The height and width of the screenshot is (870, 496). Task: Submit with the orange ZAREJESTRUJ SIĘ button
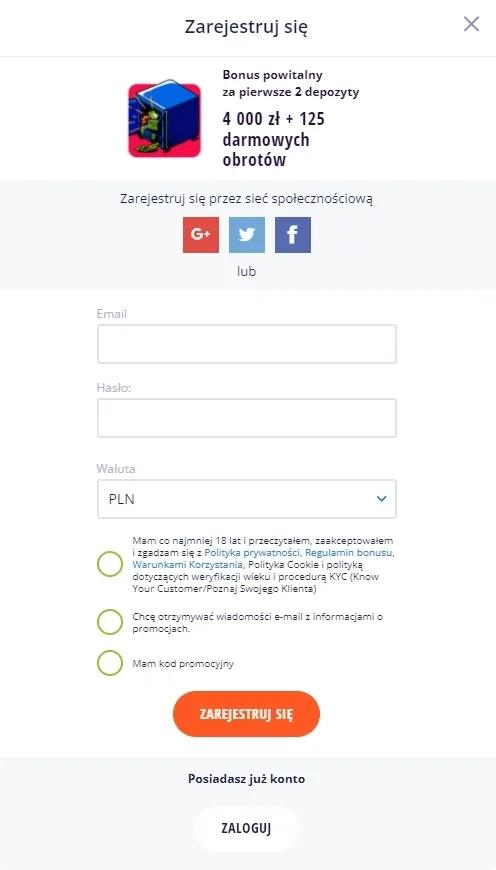click(x=246, y=714)
